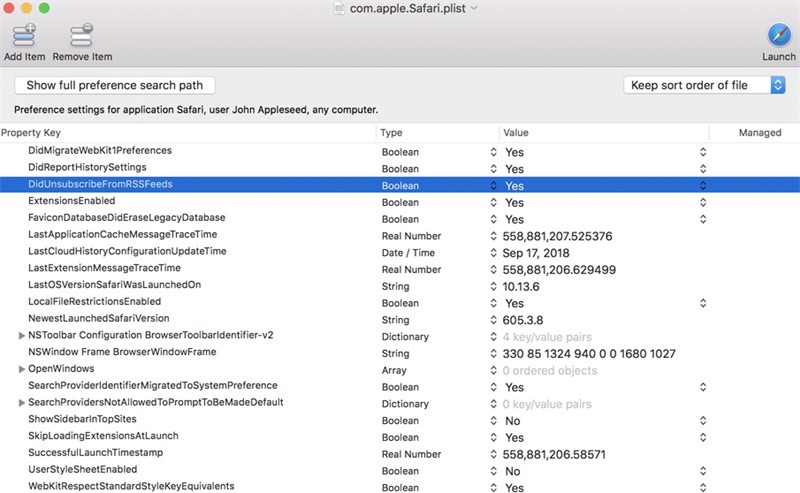Click the 4 key/value pairs value

(x=547, y=337)
